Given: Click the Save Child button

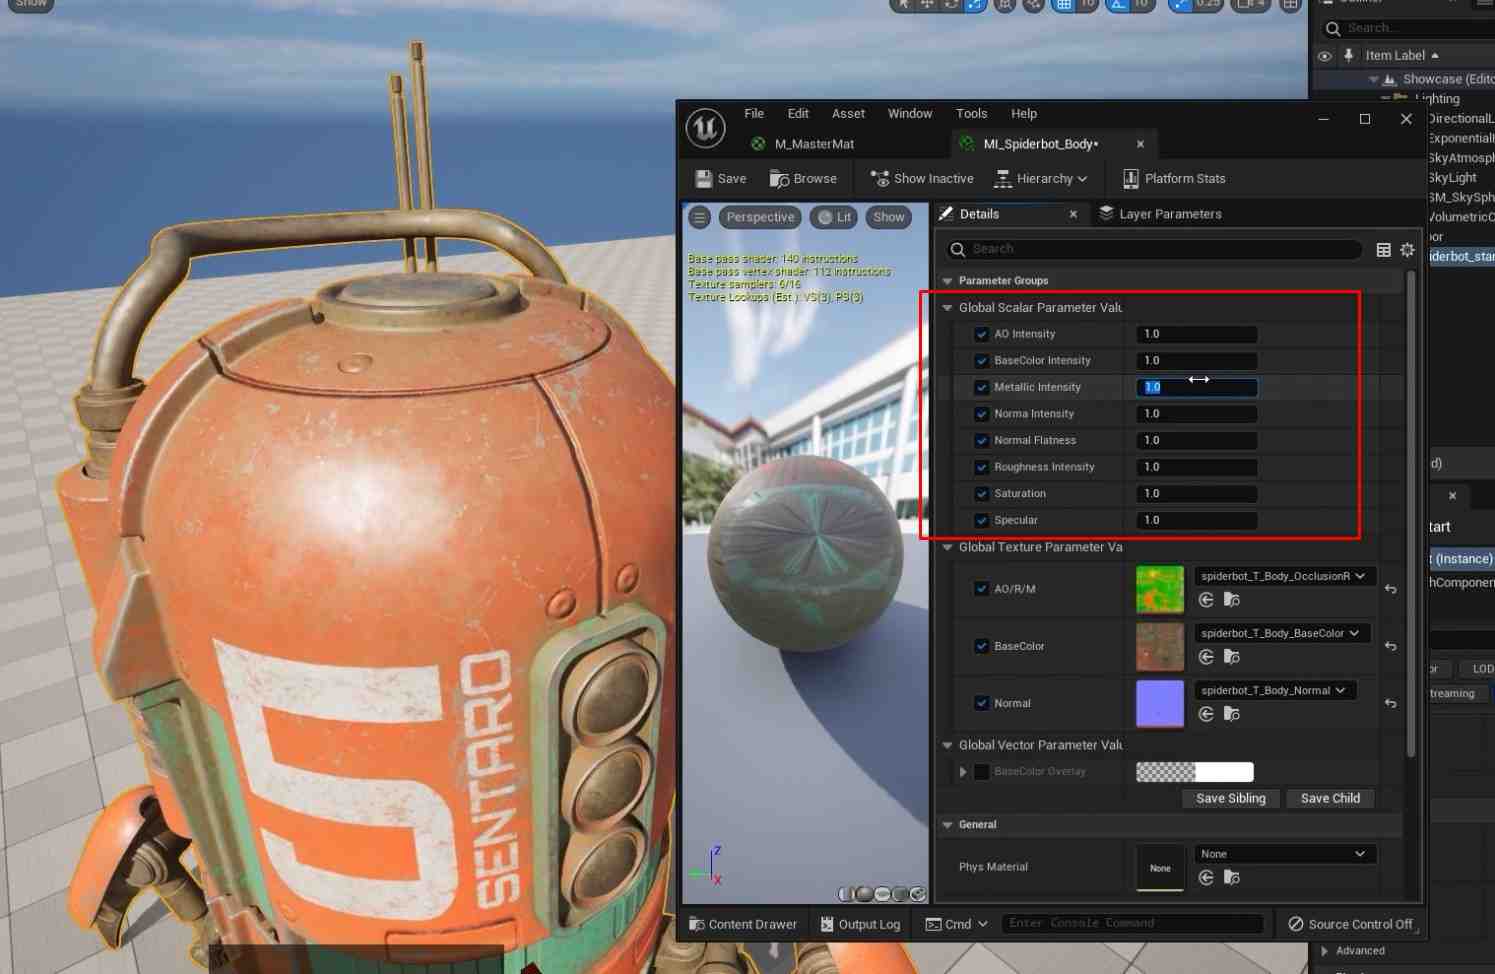Looking at the screenshot, I should (1330, 798).
